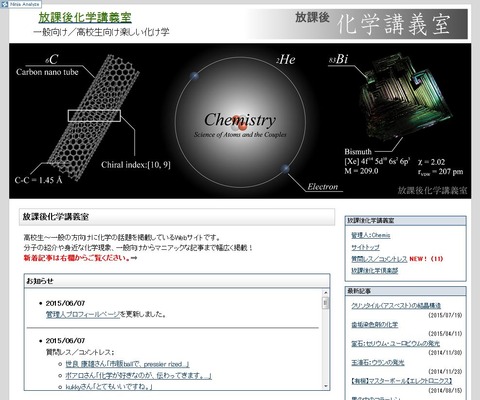Screen dimensions: 480x400
Task: Open the クリソタイル(アスベスト)の結晶構造 article
Action: point(396,306)
